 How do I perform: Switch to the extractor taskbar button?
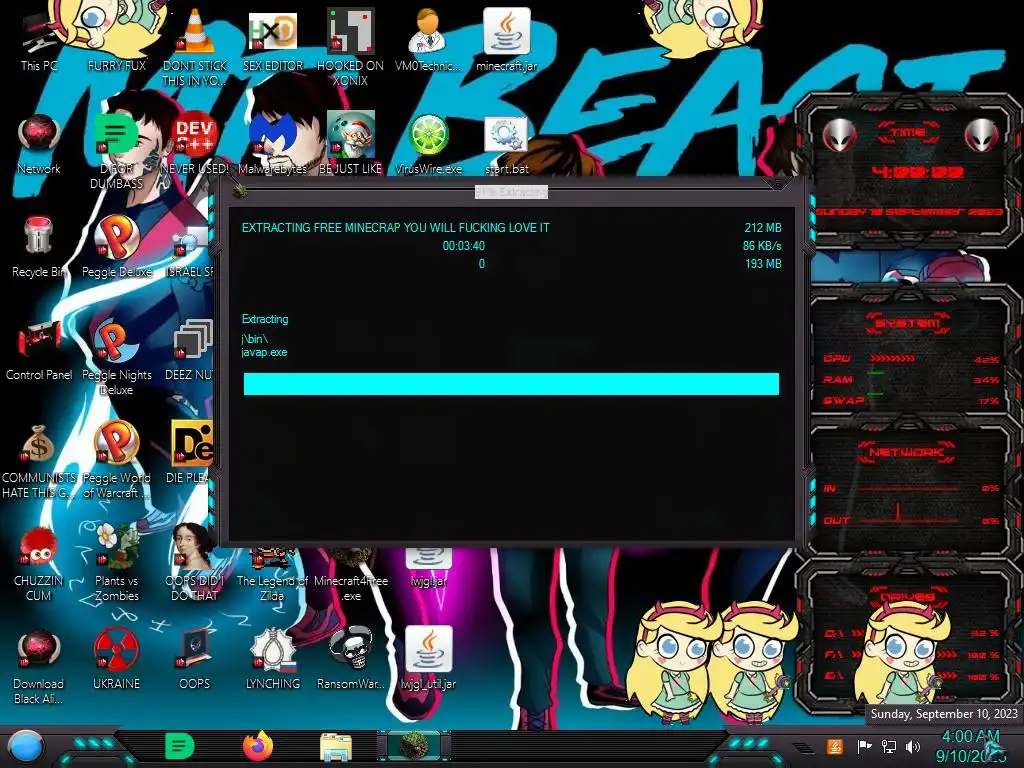pos(415,746)
